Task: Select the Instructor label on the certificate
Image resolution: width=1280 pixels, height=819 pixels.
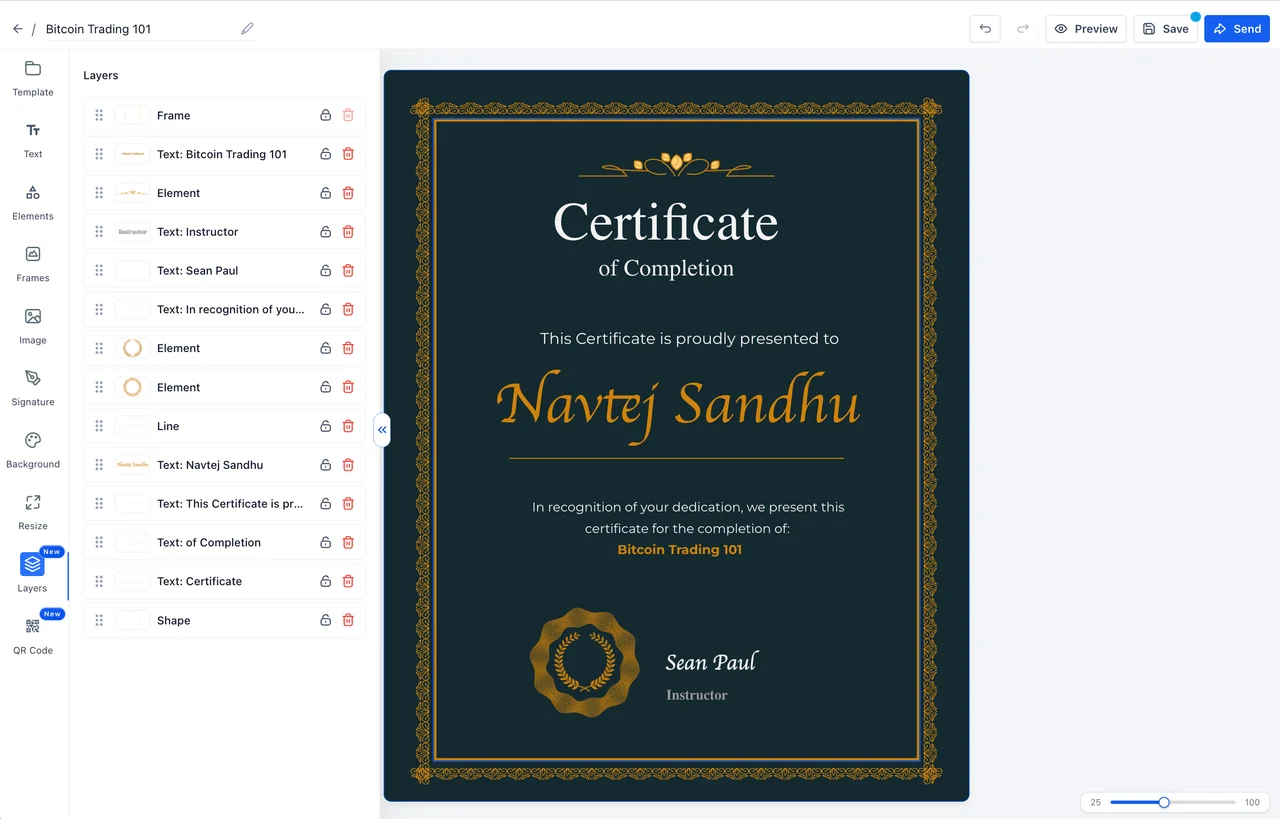Action: [697, 695]
